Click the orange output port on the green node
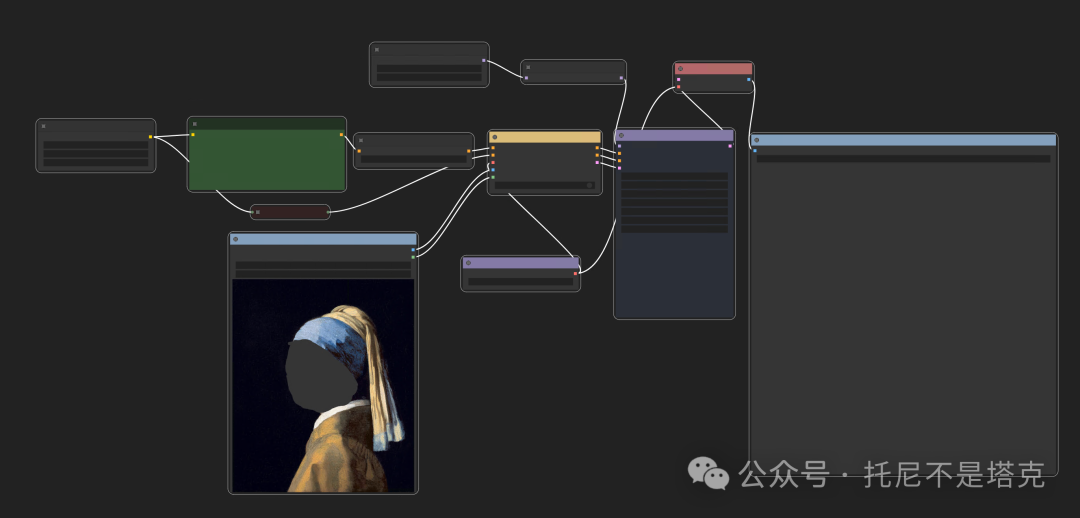This screenshot has height=518, width=1080. (x=342, y=134)
